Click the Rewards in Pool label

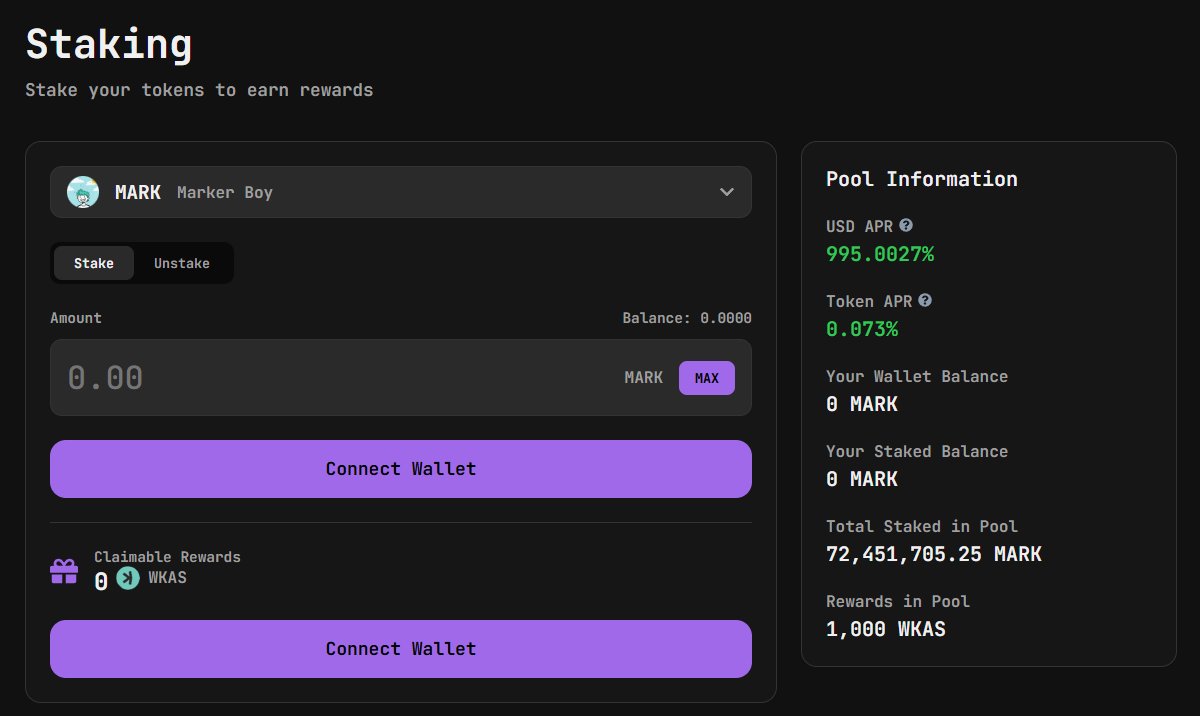[898, 601]
